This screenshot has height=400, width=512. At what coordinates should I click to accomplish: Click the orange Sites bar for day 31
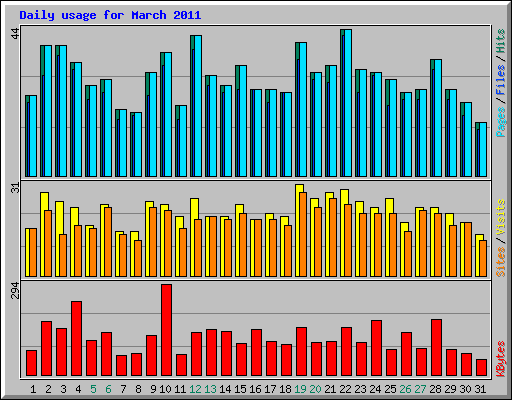(483, 258)
